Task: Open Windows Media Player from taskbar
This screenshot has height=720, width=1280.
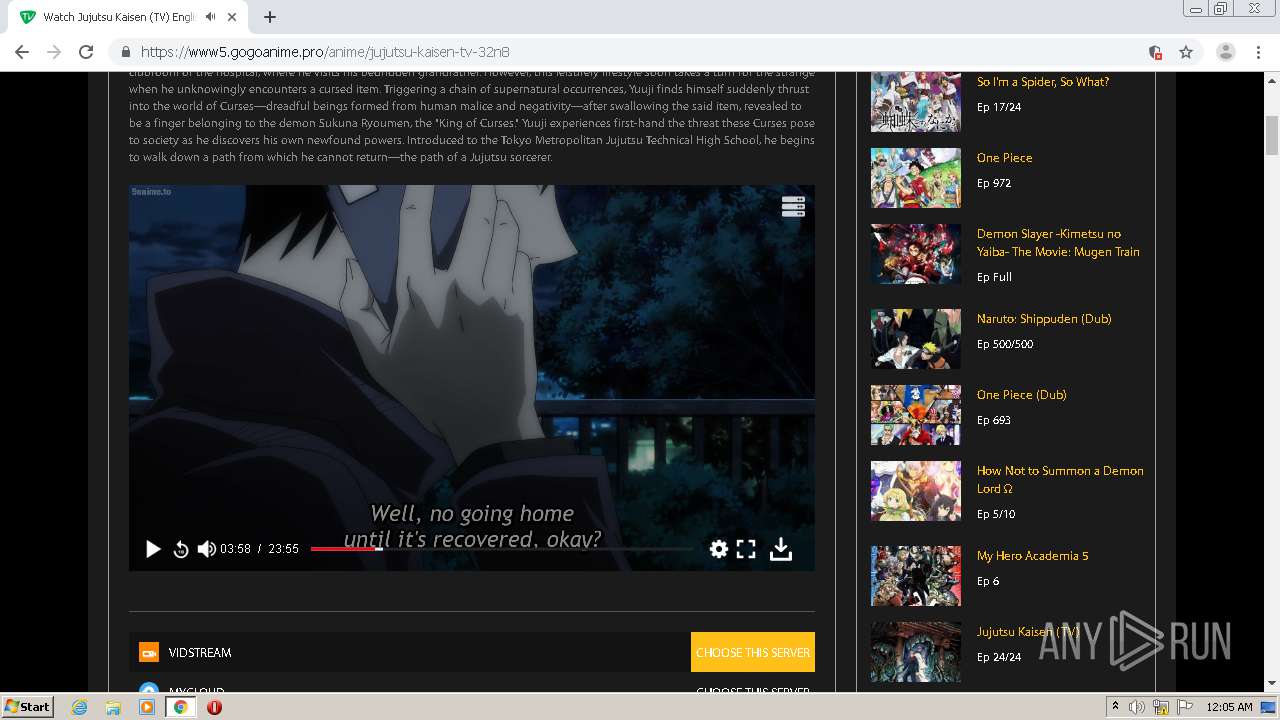Action: point(147,707)
